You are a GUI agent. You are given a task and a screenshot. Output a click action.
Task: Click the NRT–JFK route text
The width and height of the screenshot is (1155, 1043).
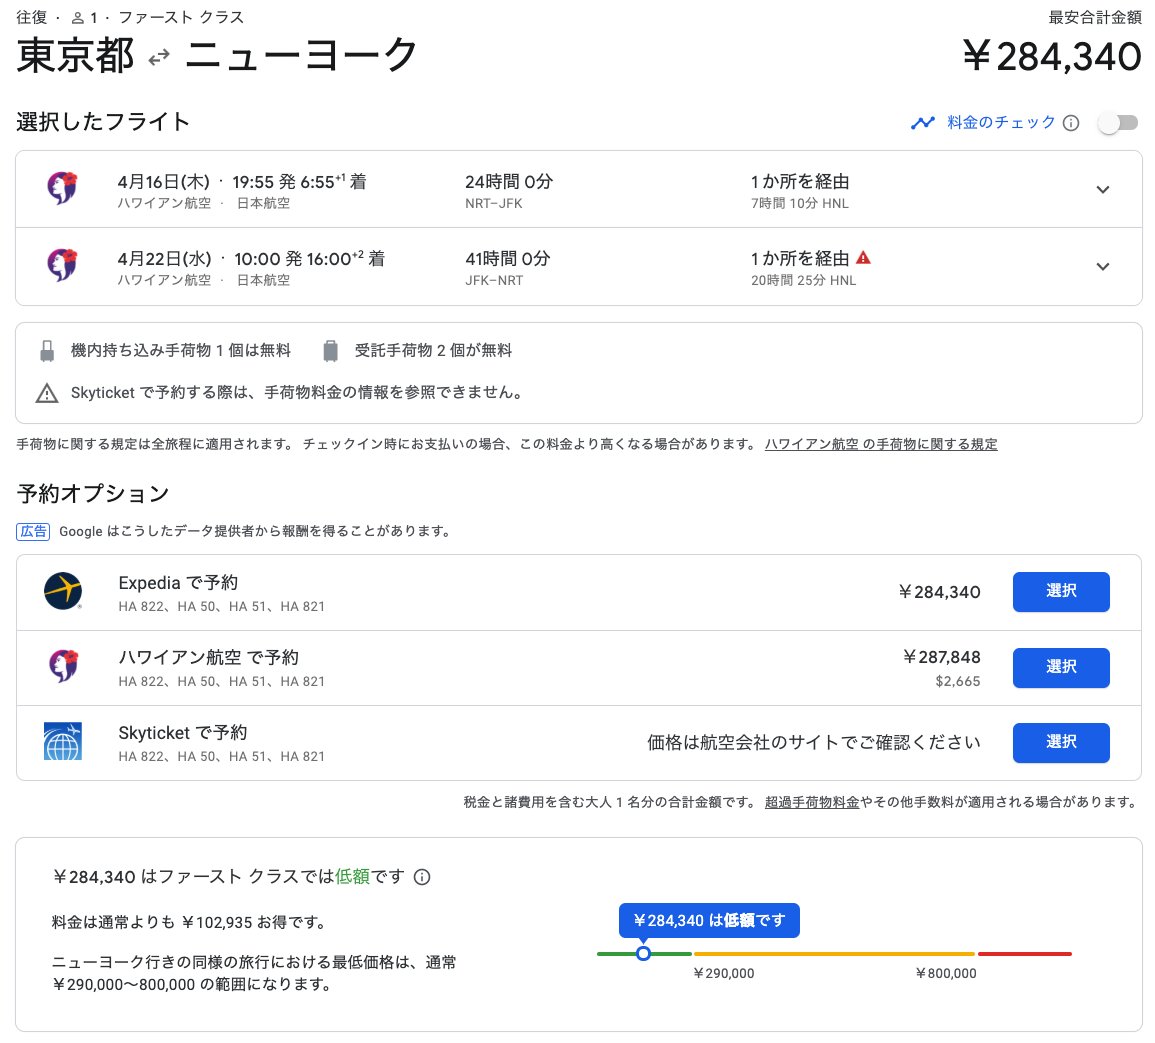(x=494, y=203)
